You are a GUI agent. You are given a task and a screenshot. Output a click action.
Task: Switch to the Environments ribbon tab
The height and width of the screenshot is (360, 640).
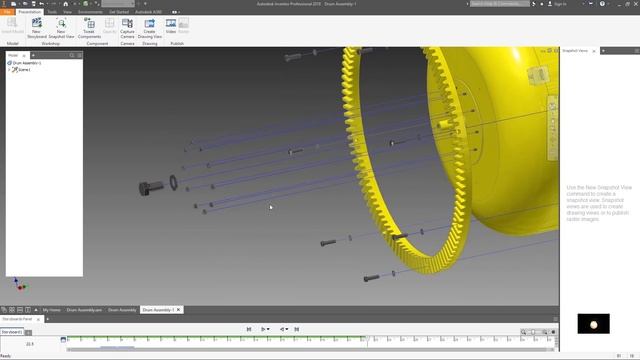pyautogui.click(x=90, y=12)
